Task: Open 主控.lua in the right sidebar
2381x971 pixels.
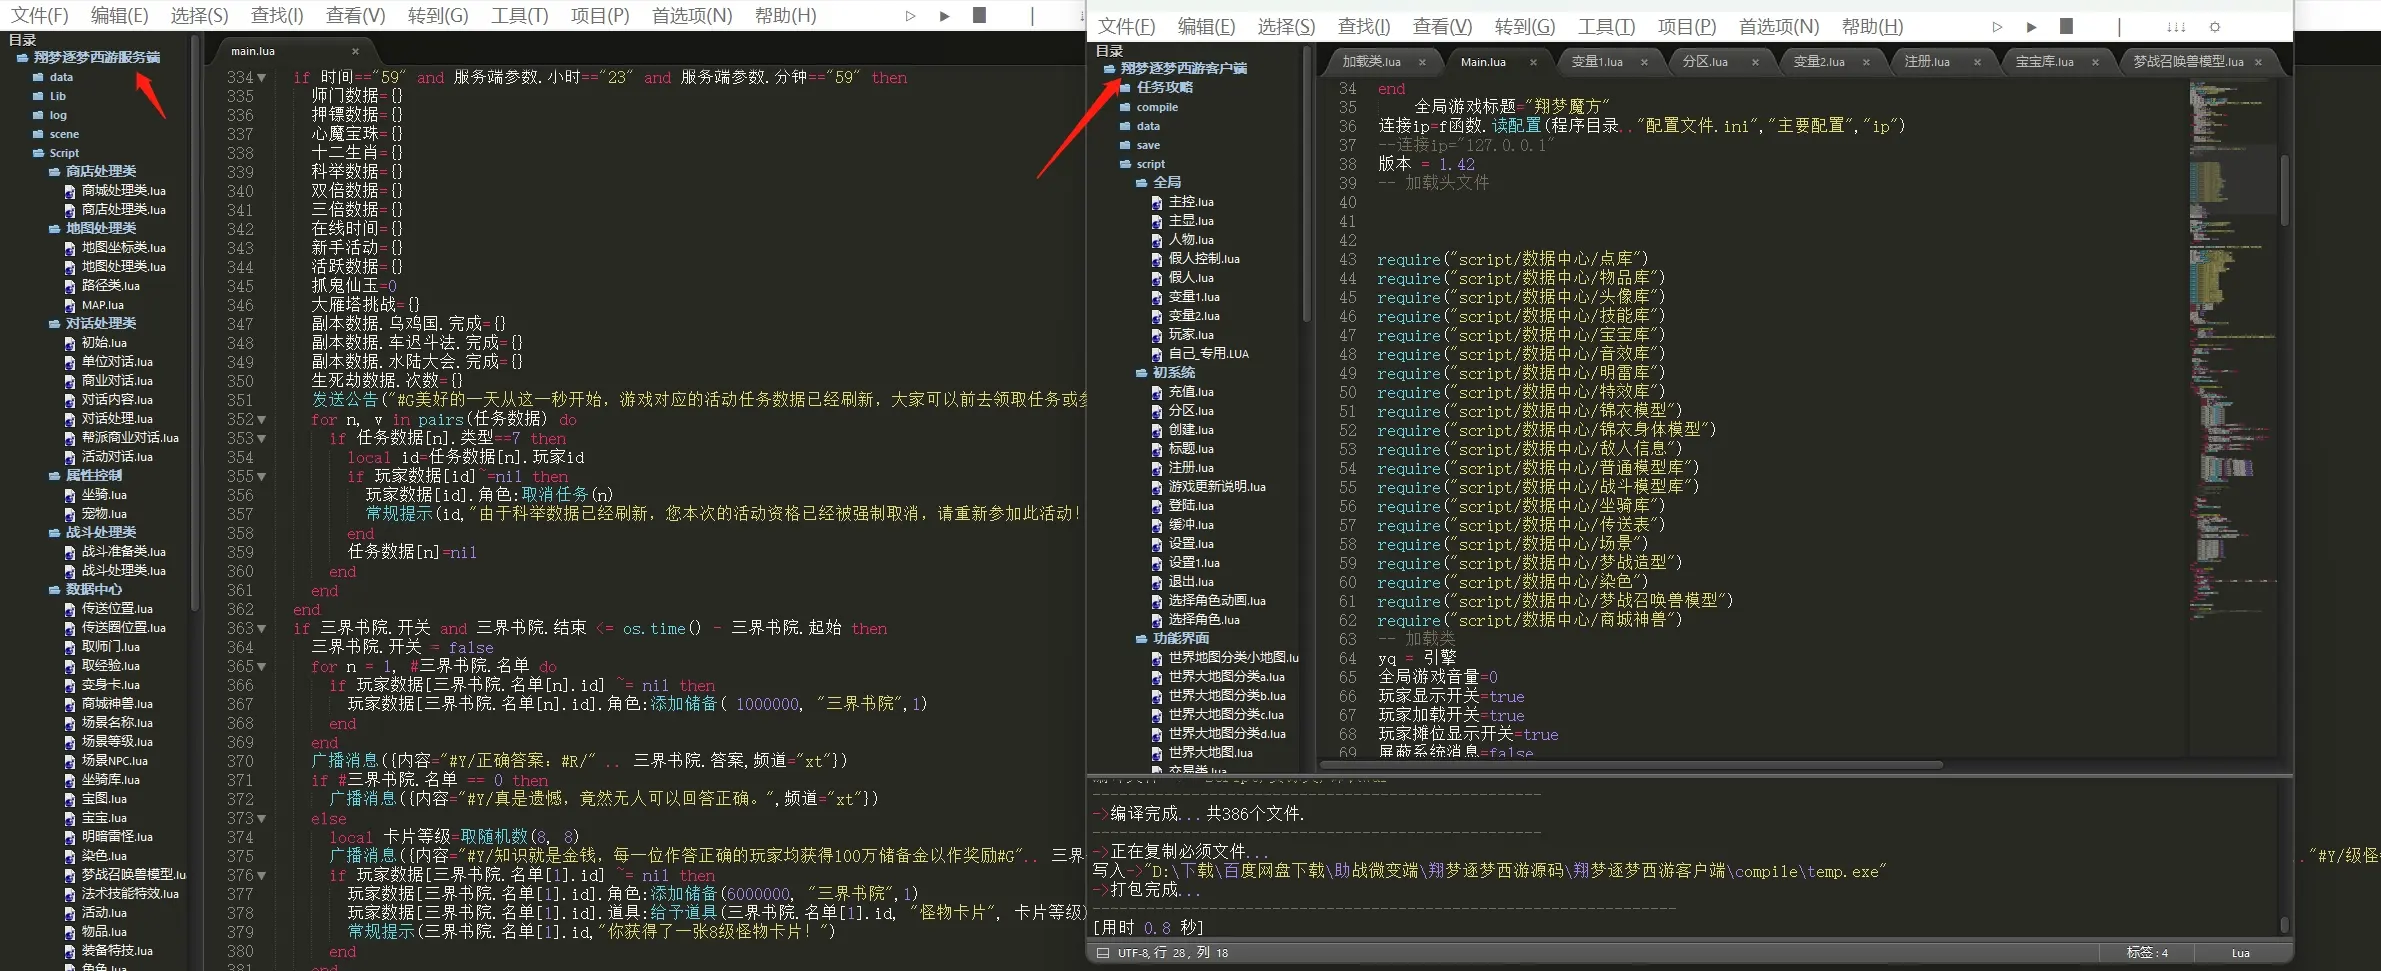Action: (1191, 202)
